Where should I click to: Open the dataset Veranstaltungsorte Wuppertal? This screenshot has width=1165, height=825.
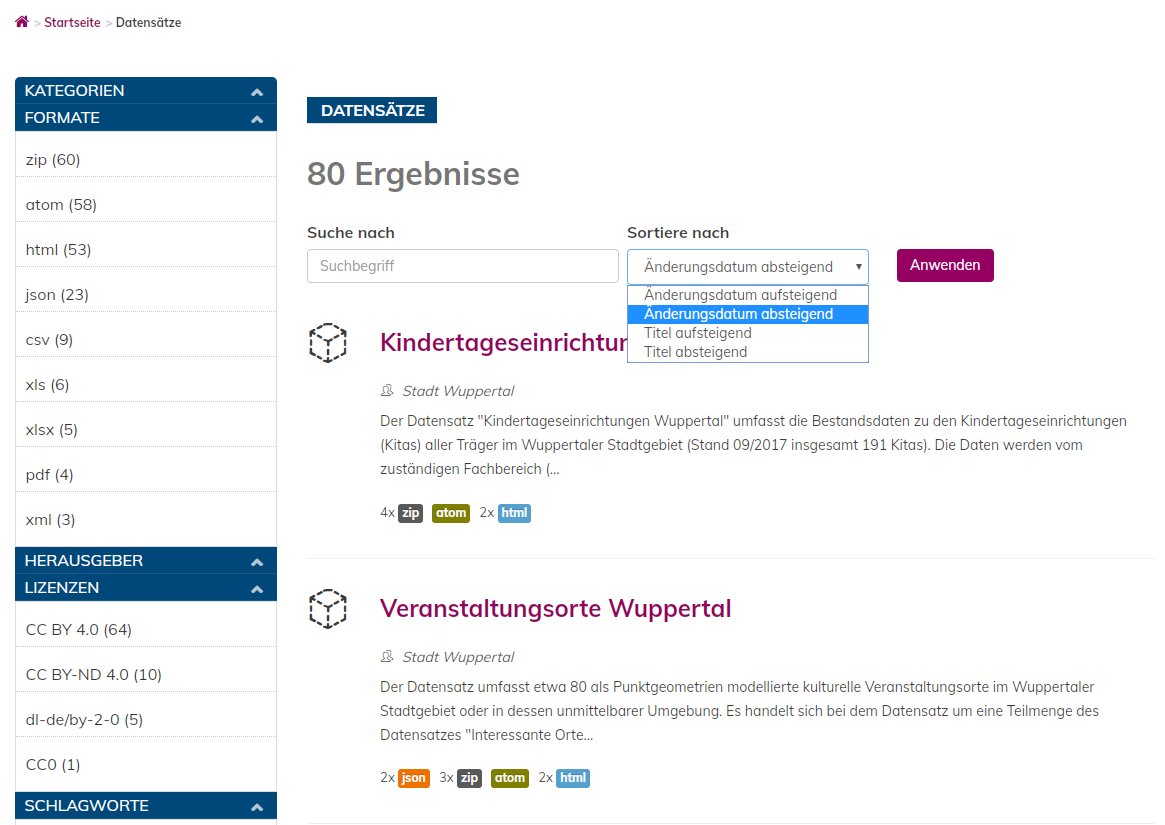(556, 608)
